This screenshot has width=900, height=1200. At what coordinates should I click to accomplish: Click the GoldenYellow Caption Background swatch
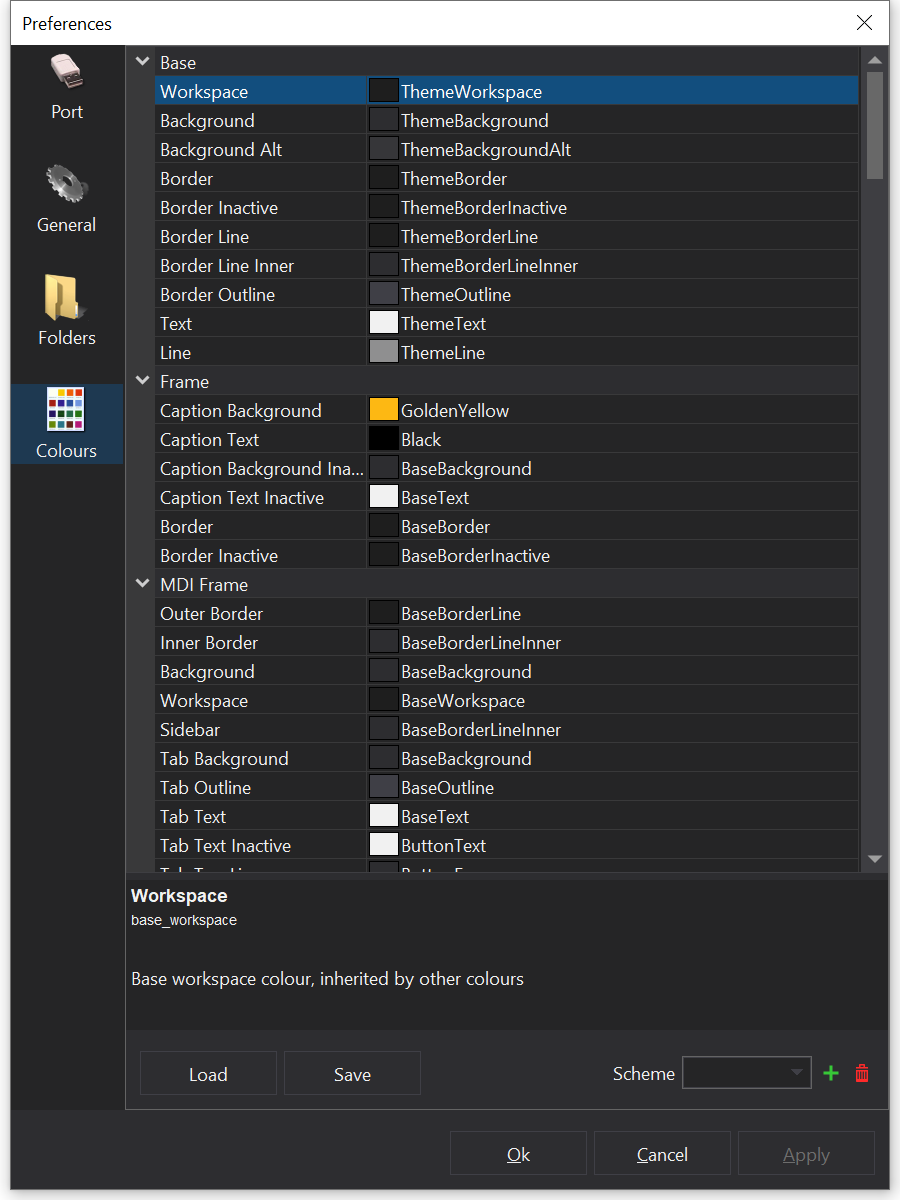(384, 410)
